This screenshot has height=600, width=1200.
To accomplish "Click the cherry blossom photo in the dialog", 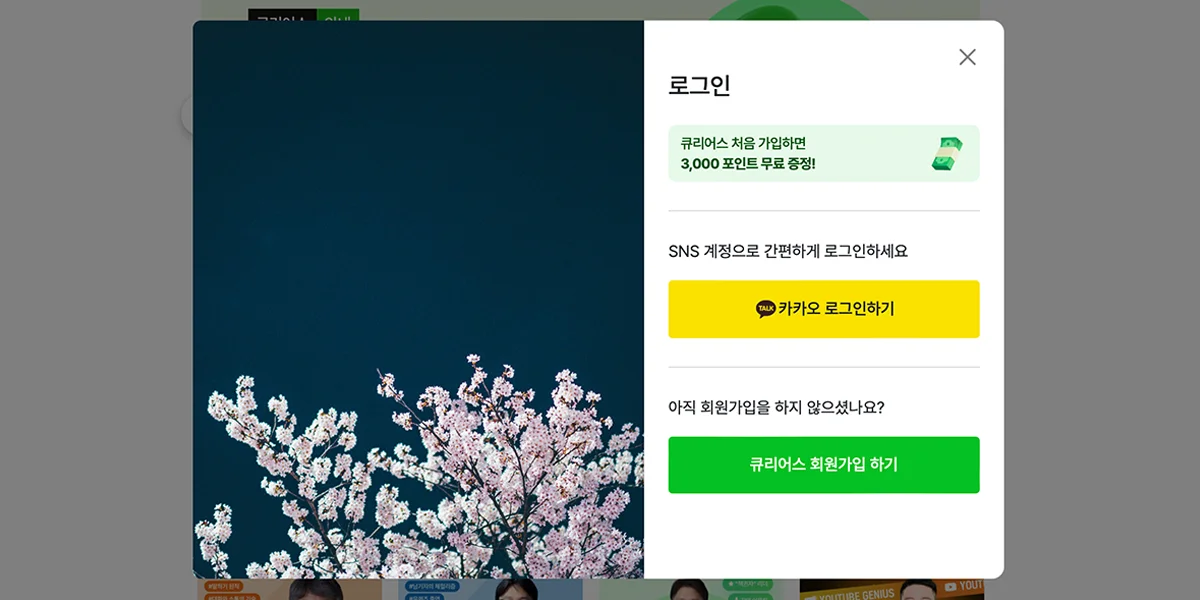I will pyautogui.click(x=418, y=300).
